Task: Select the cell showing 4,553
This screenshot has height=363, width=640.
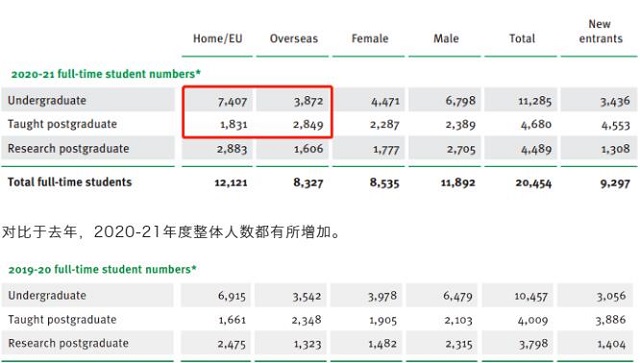Action: point(616,125)
